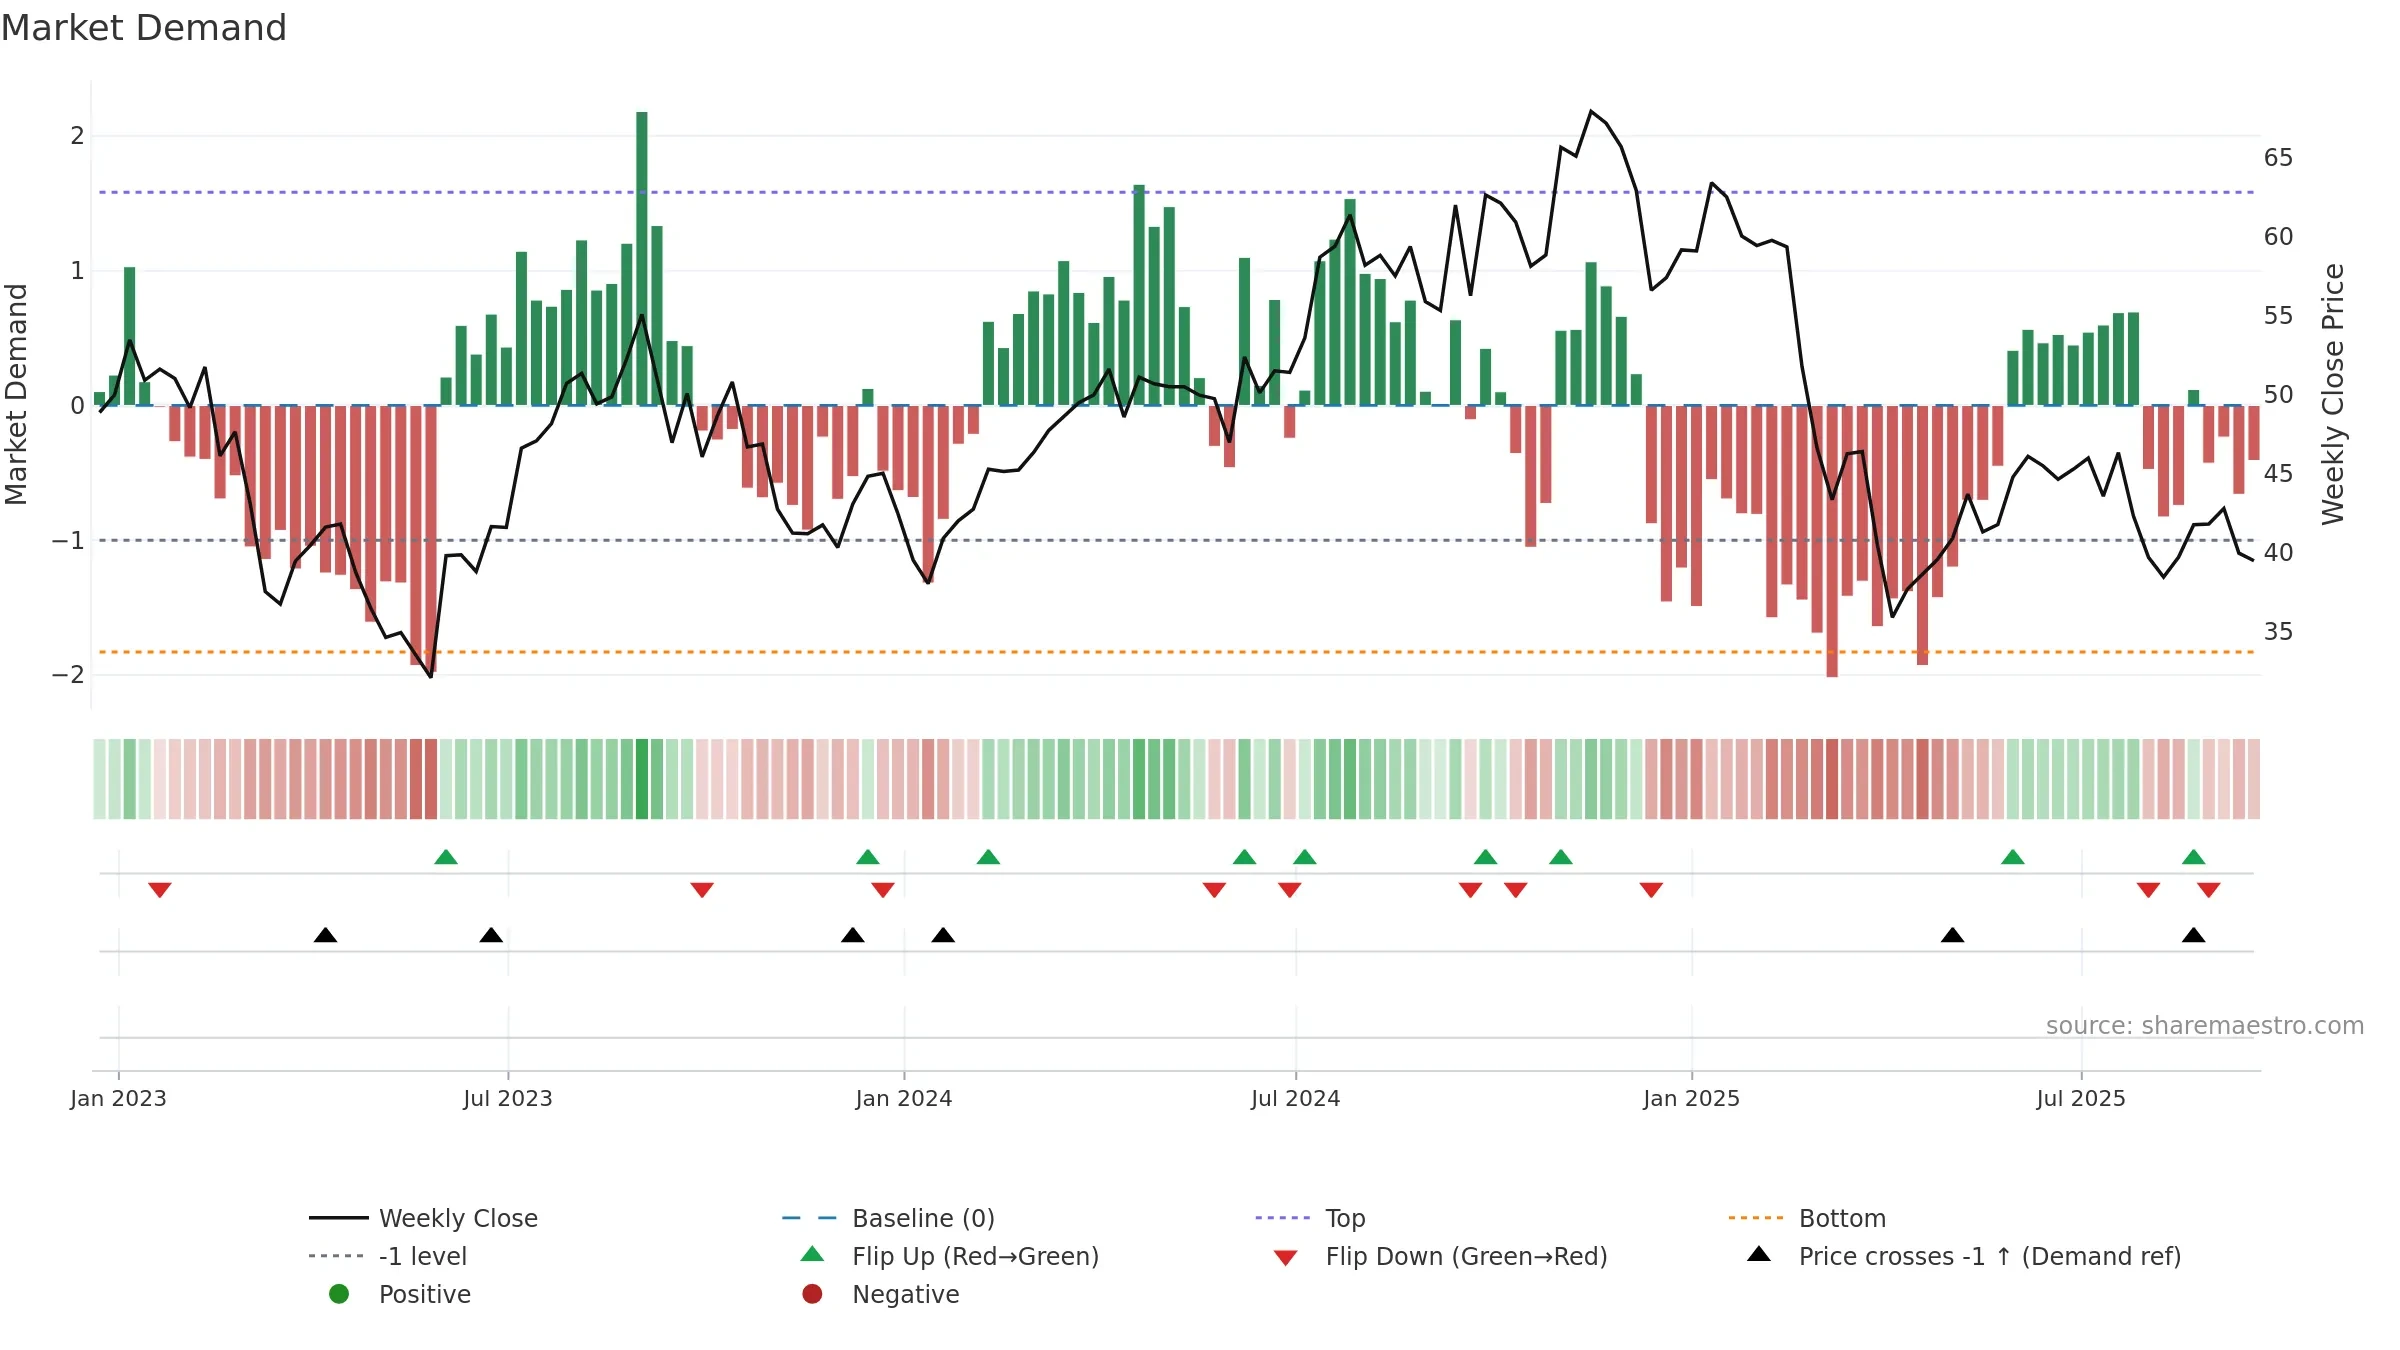Click the '50' tick on the right axis
Image resolution: width=2400 pixels, height=1350 pixels.
click(x=2279, y=395)
